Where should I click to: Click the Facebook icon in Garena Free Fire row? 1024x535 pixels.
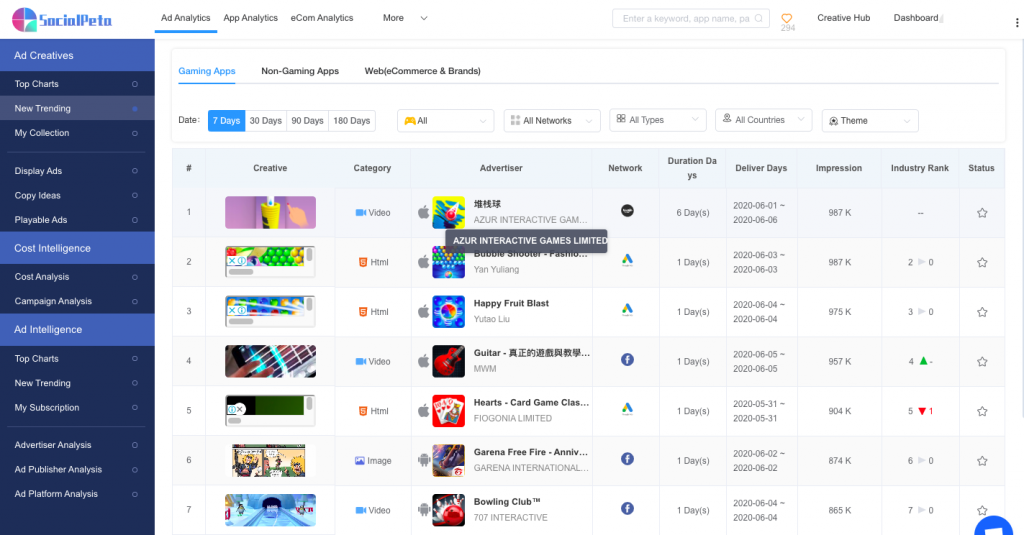(627, 459)
